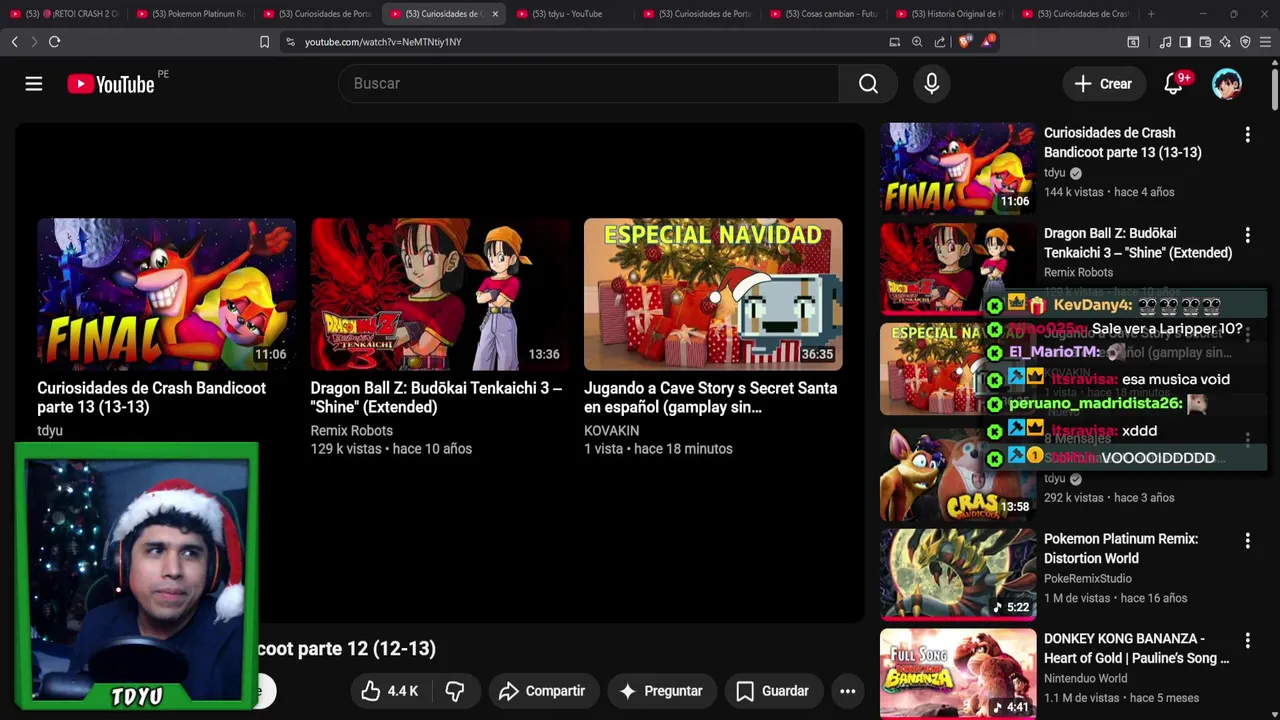Image resolution: width=1280 pixels, height=720 pixels.
Task: Open more options for Curiosidades de Crash parte 13 sidebar
Action: [x=1247, y=135]
